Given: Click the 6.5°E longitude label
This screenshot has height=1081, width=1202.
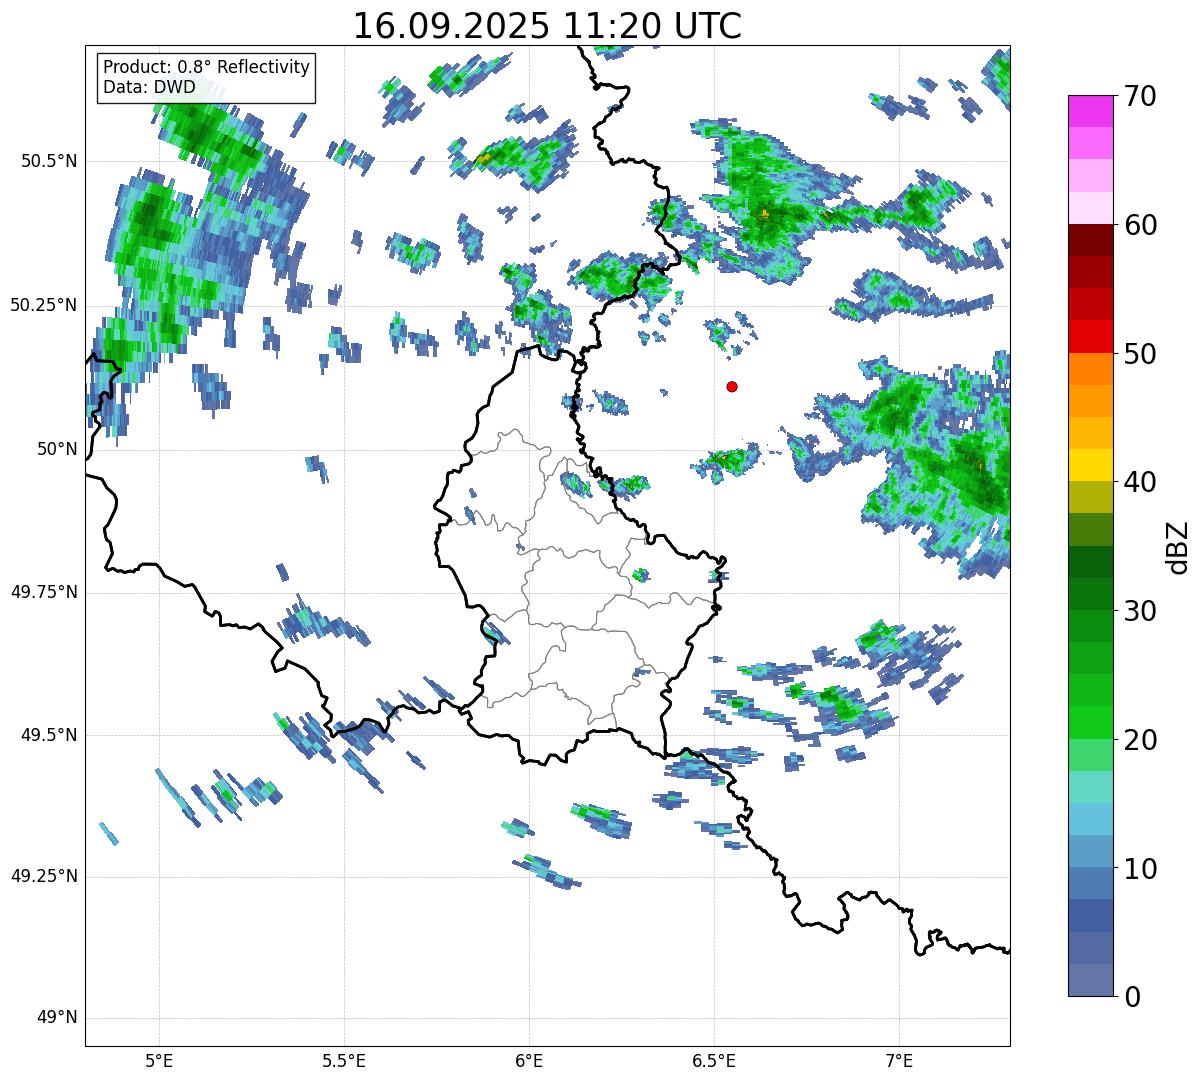Looking at the screenshot, I should click(x=714, y=1060).
